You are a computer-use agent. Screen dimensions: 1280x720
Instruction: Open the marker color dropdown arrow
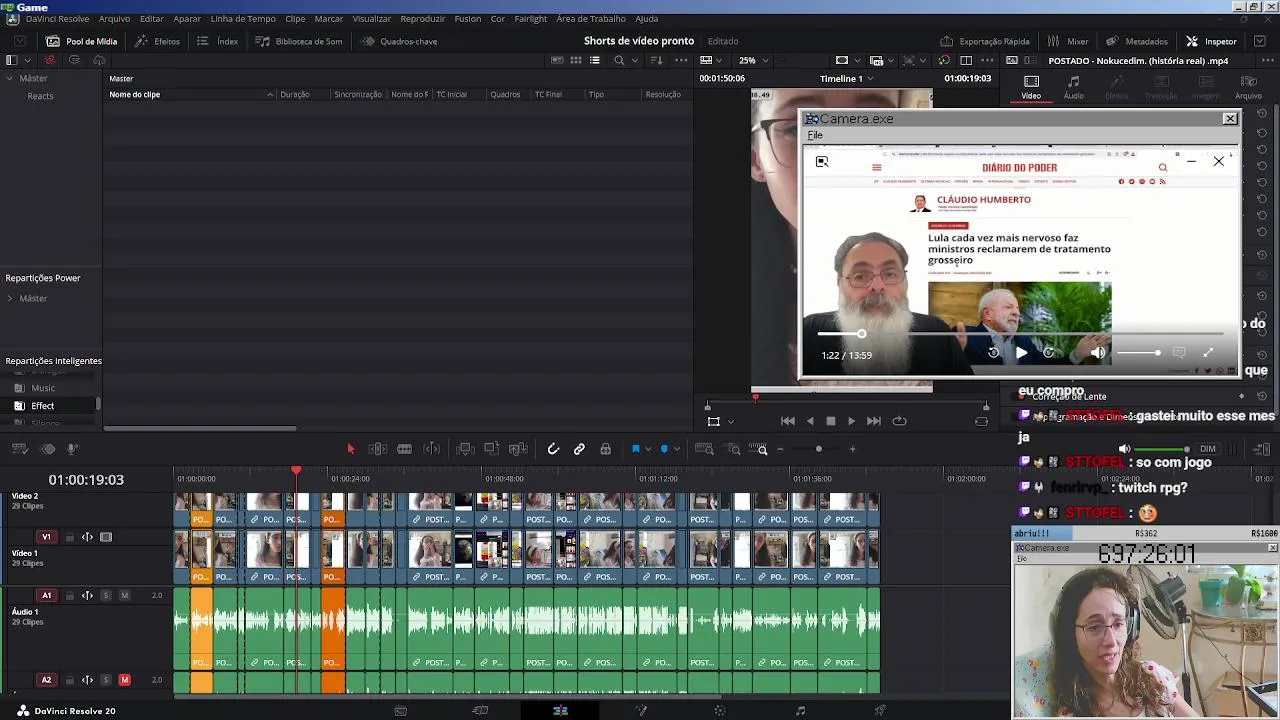677,450
